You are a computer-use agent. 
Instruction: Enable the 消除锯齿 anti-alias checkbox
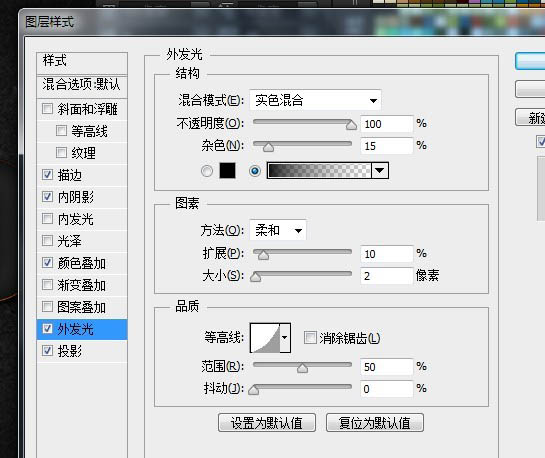310,337
